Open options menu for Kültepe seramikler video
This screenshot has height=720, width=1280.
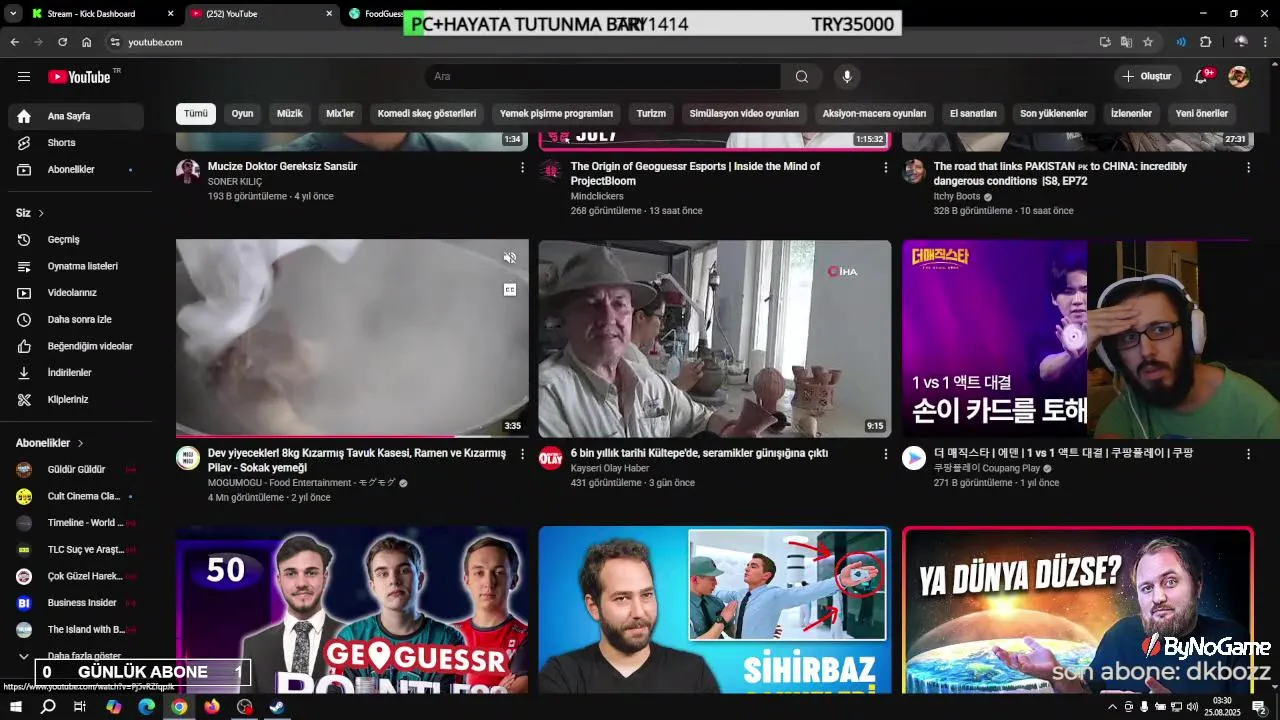(x=885, y=454)
